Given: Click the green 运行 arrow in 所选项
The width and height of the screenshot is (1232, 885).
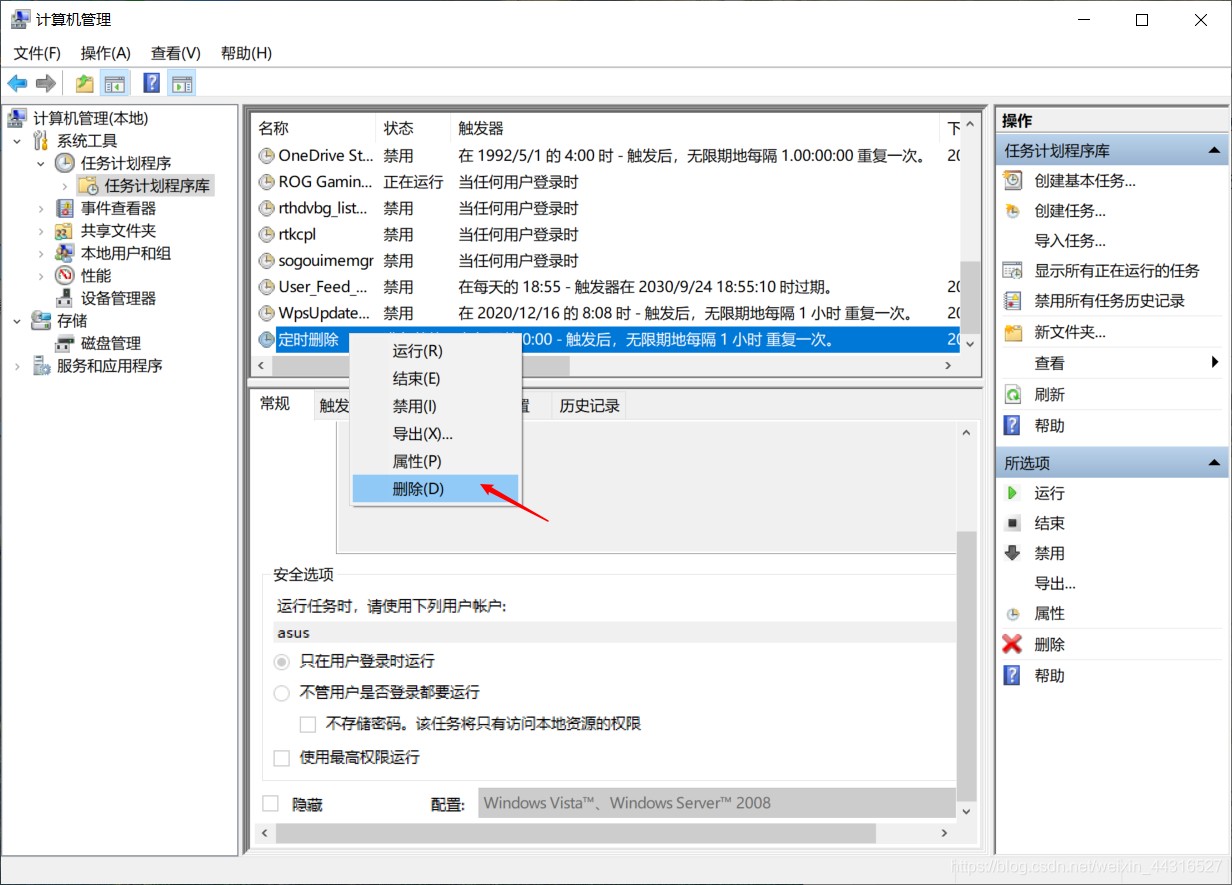Looking at the screenshot, I should (x=1013, y=493).
